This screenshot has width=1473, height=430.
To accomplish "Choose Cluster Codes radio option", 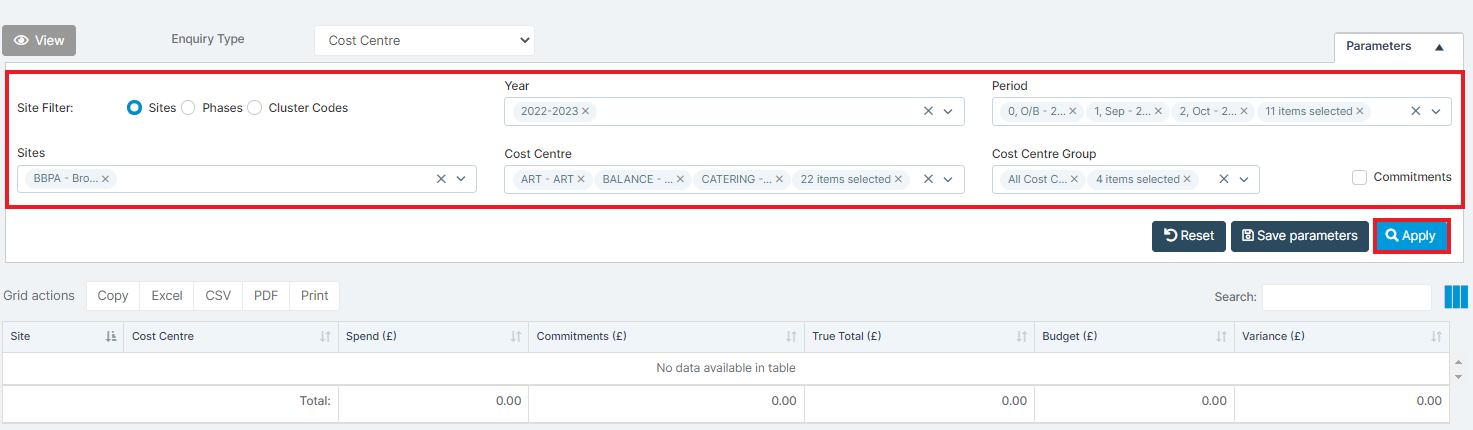I will coord(254,108).
